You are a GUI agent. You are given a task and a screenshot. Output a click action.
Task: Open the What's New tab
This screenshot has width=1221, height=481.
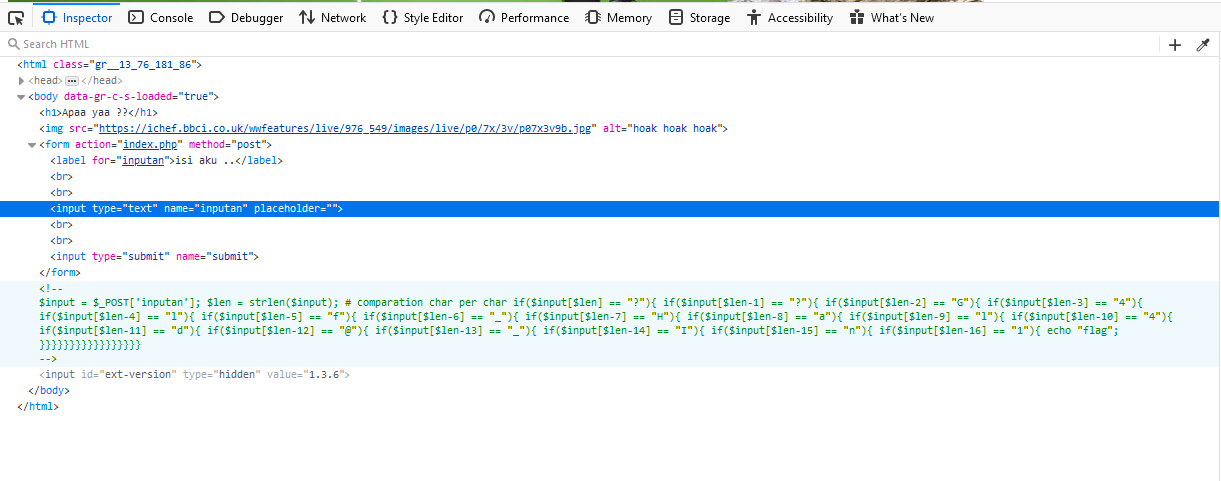coord(891,18)
